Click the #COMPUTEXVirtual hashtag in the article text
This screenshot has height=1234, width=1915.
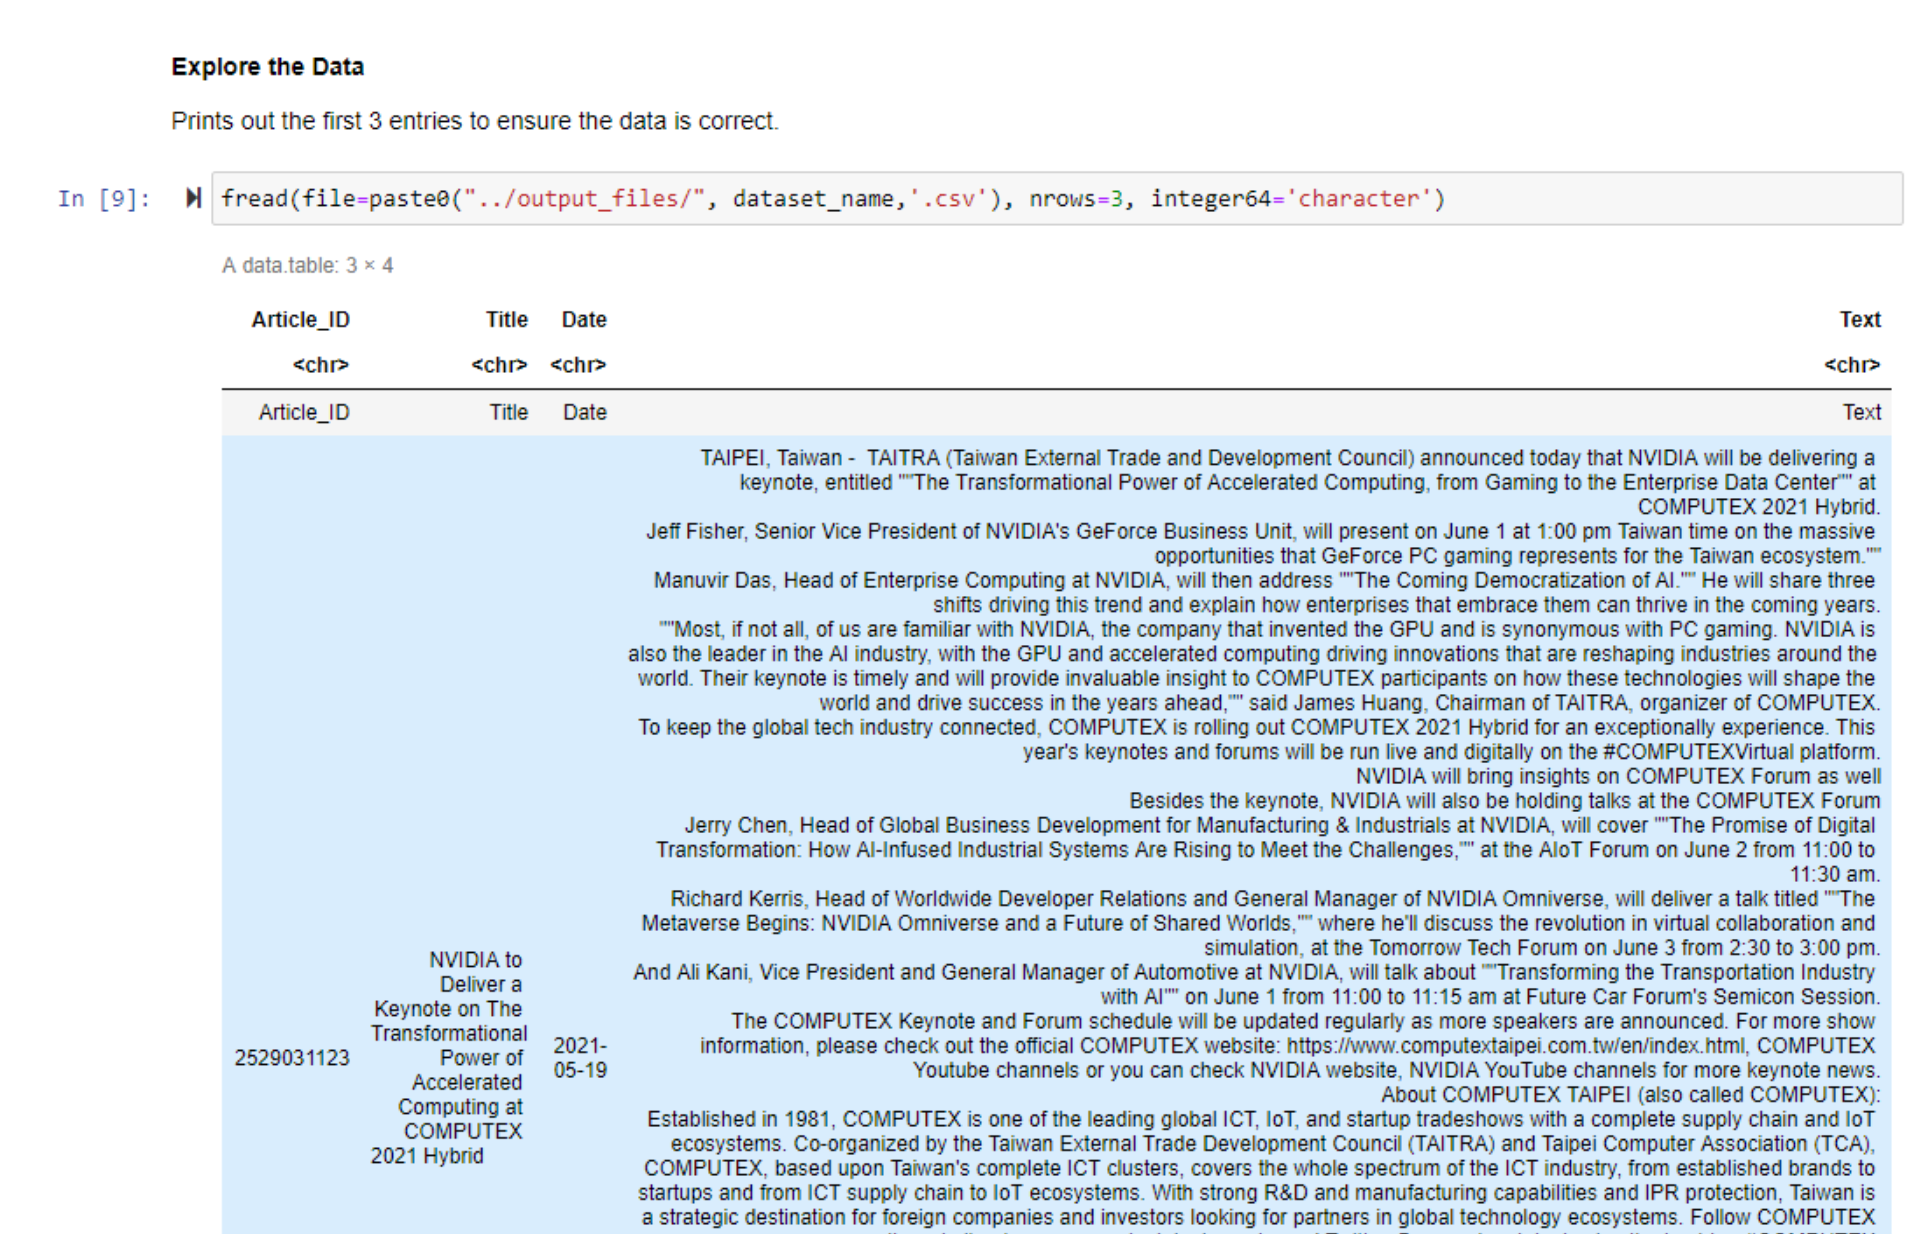[1699, 752]
